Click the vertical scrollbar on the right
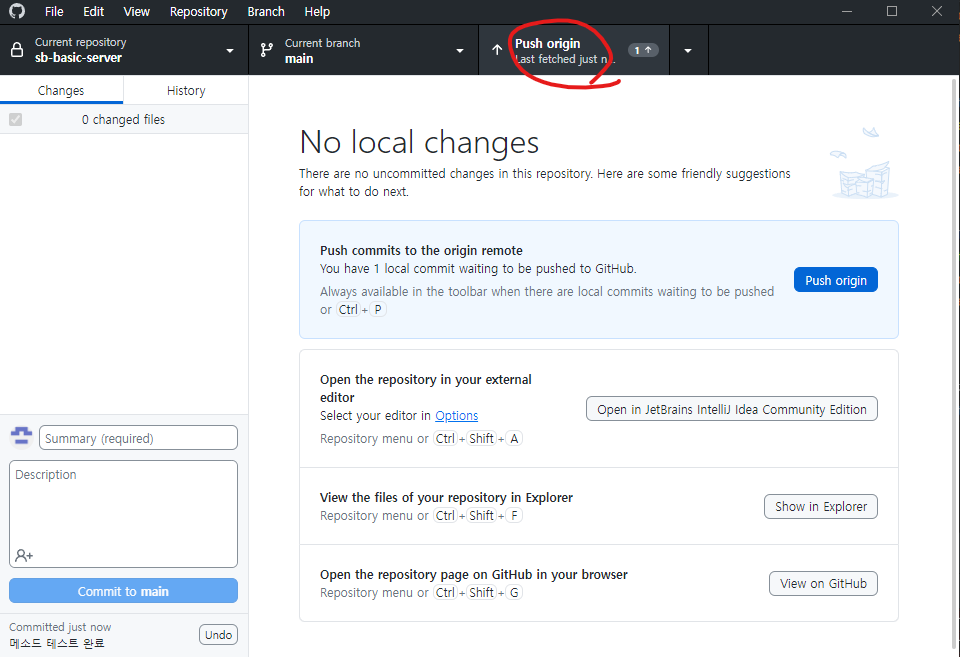The height and width of the screenshot is (657, 960). click(x=954, y=366)
